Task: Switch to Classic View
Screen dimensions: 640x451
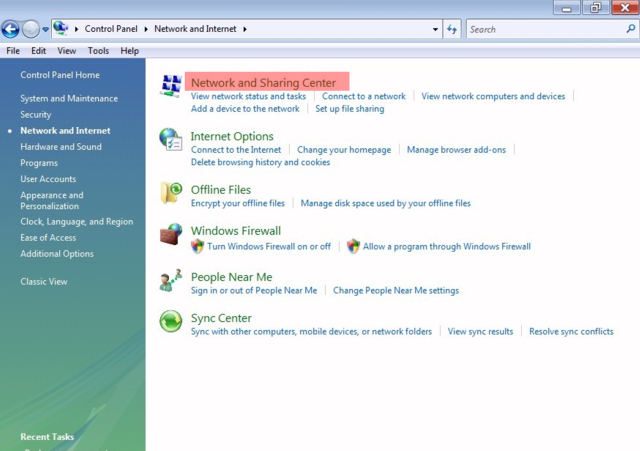Action: pyautogui.click(x=44, y=282)
